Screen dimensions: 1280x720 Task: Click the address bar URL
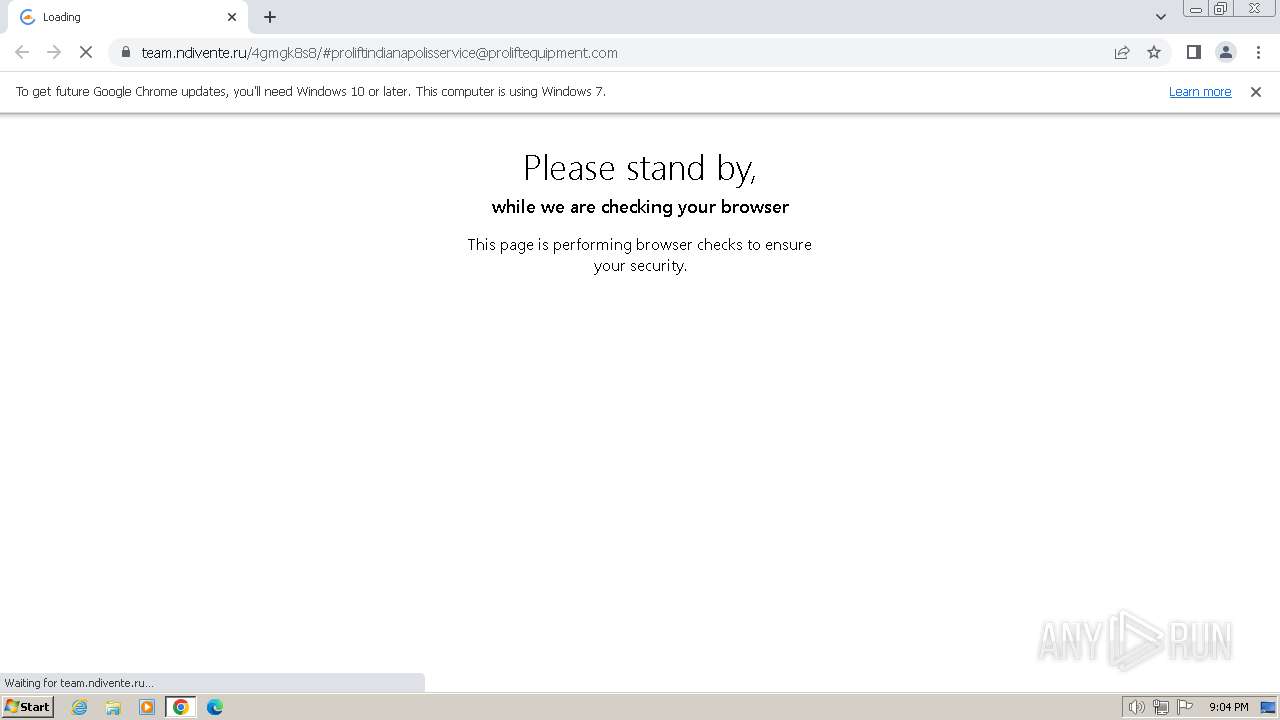pyautogui.click(x=379, y=53)
